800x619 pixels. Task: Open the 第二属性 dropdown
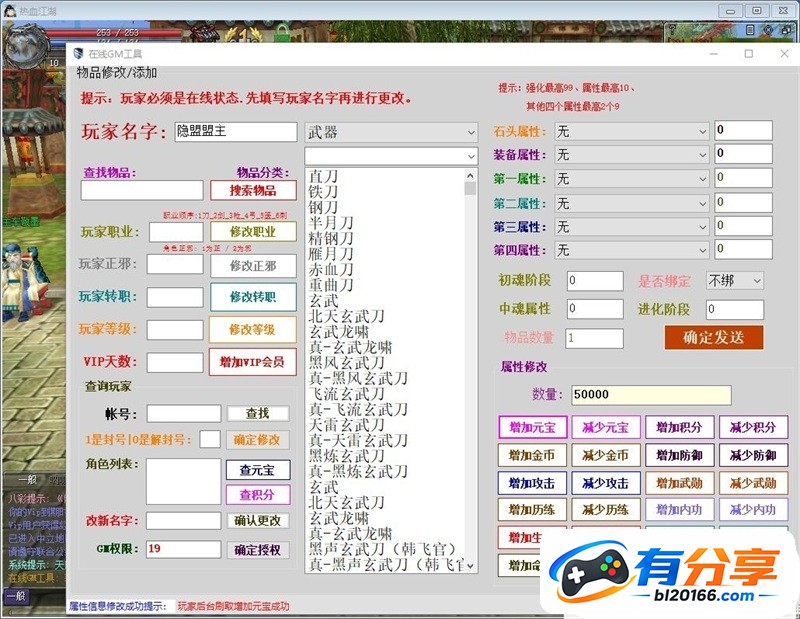(x=632, y=204)
